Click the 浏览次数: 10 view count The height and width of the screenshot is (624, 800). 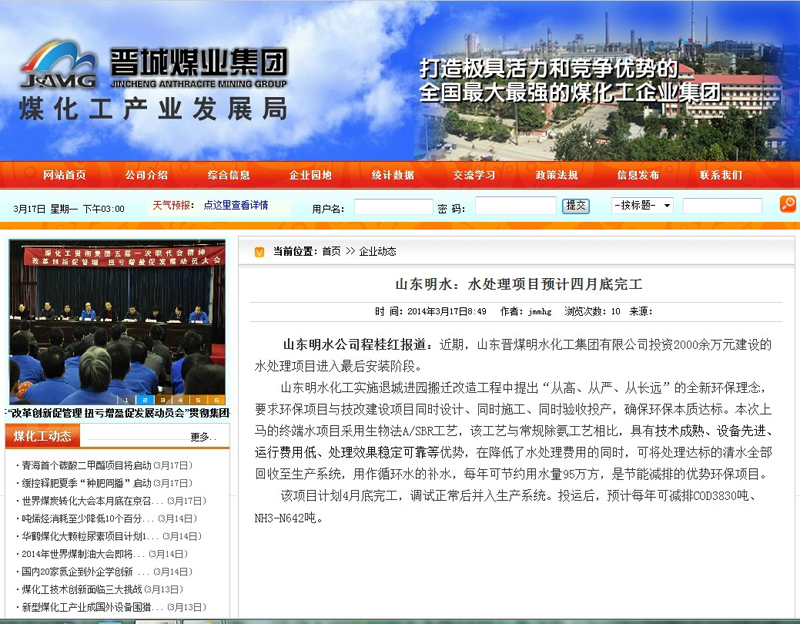pos(592,311)
